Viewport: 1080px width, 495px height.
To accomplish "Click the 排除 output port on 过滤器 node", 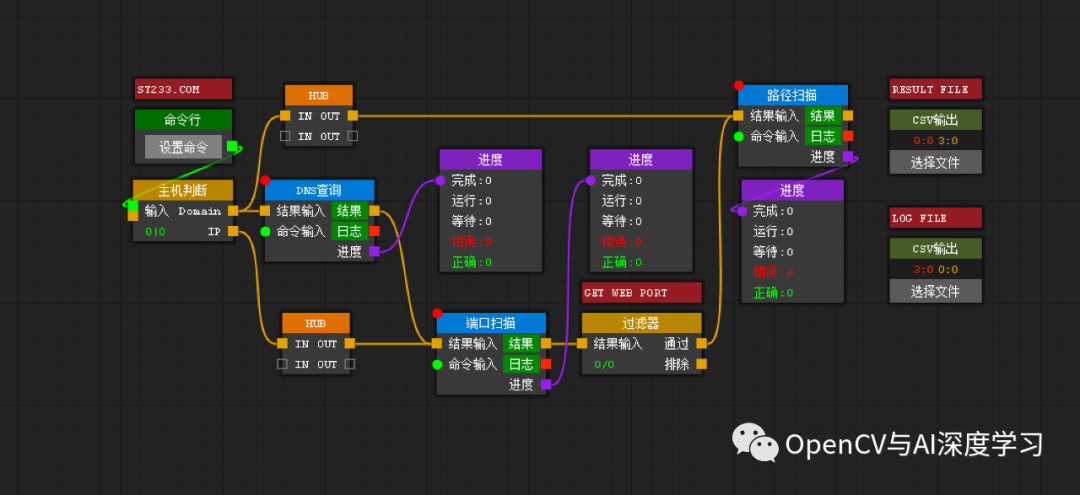I will tap(702, 364).
